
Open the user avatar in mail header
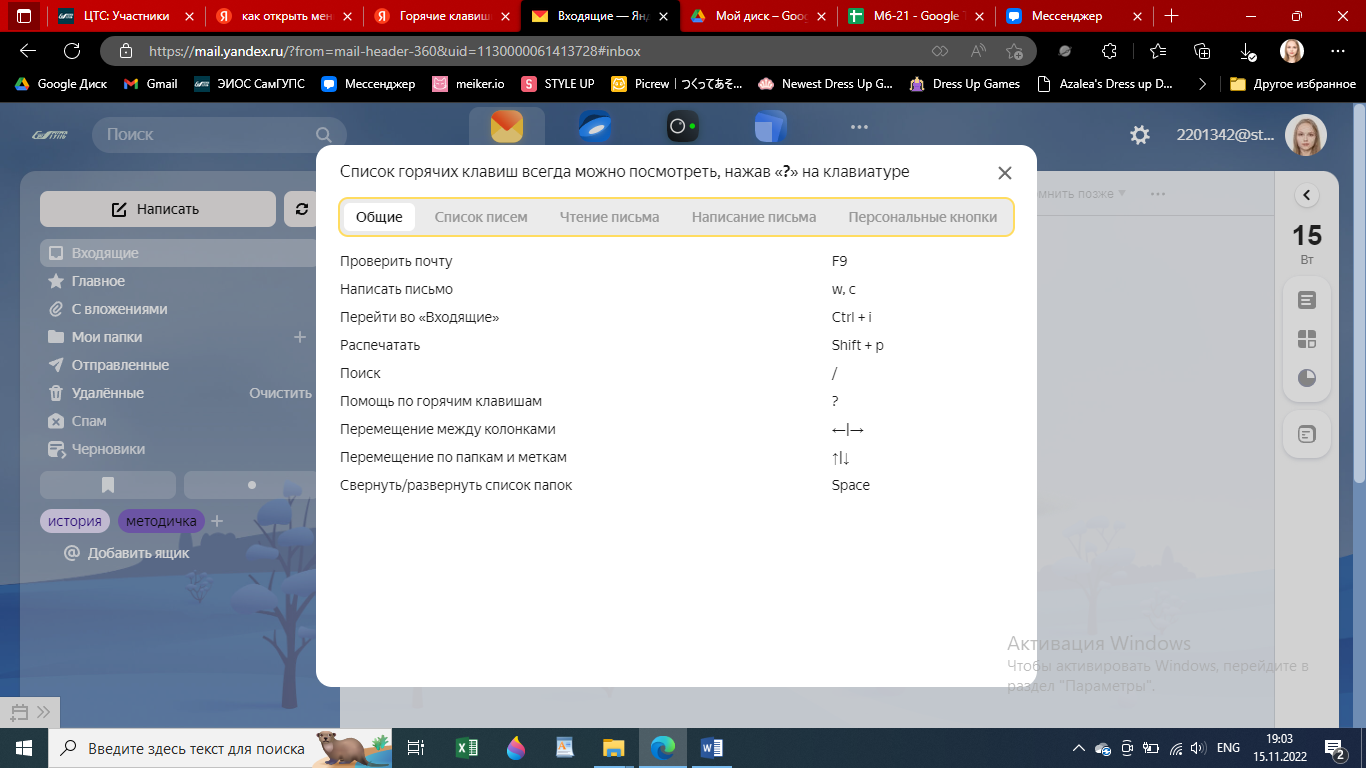tap(1306, 135)
